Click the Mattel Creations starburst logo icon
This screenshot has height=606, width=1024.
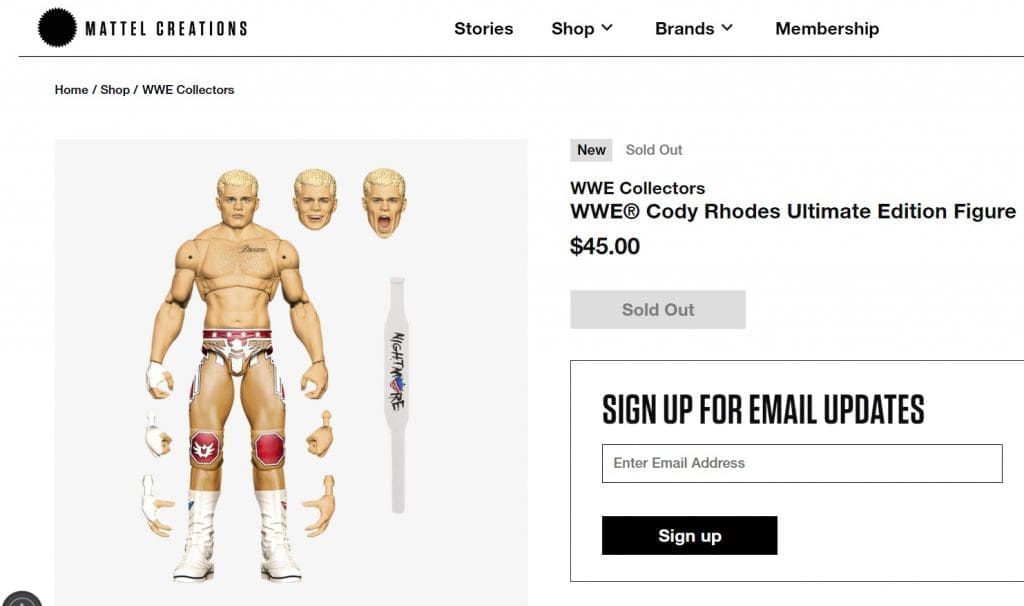coord(57,28)
